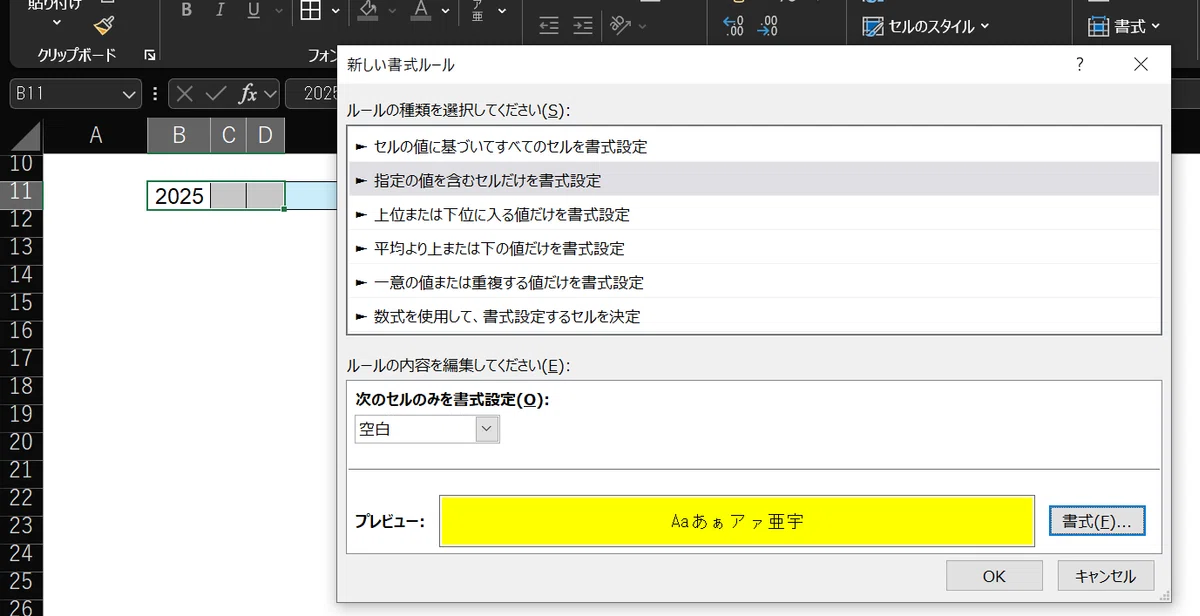
Task: Select column D header
Action: pos(265,136)
